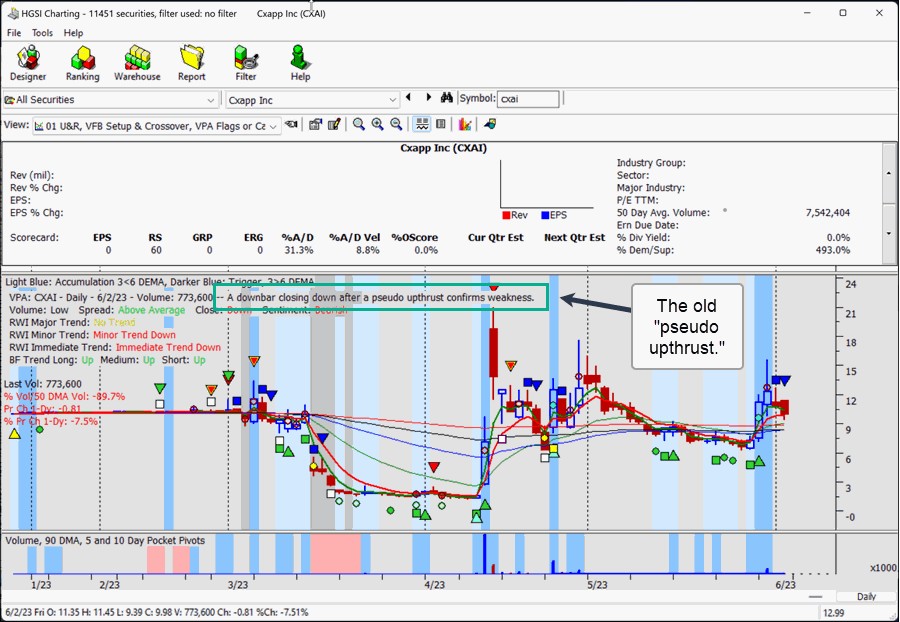Click the Daily period button
Image resolution: width=900 pixels, height=622 pixels.
[866, 597]
